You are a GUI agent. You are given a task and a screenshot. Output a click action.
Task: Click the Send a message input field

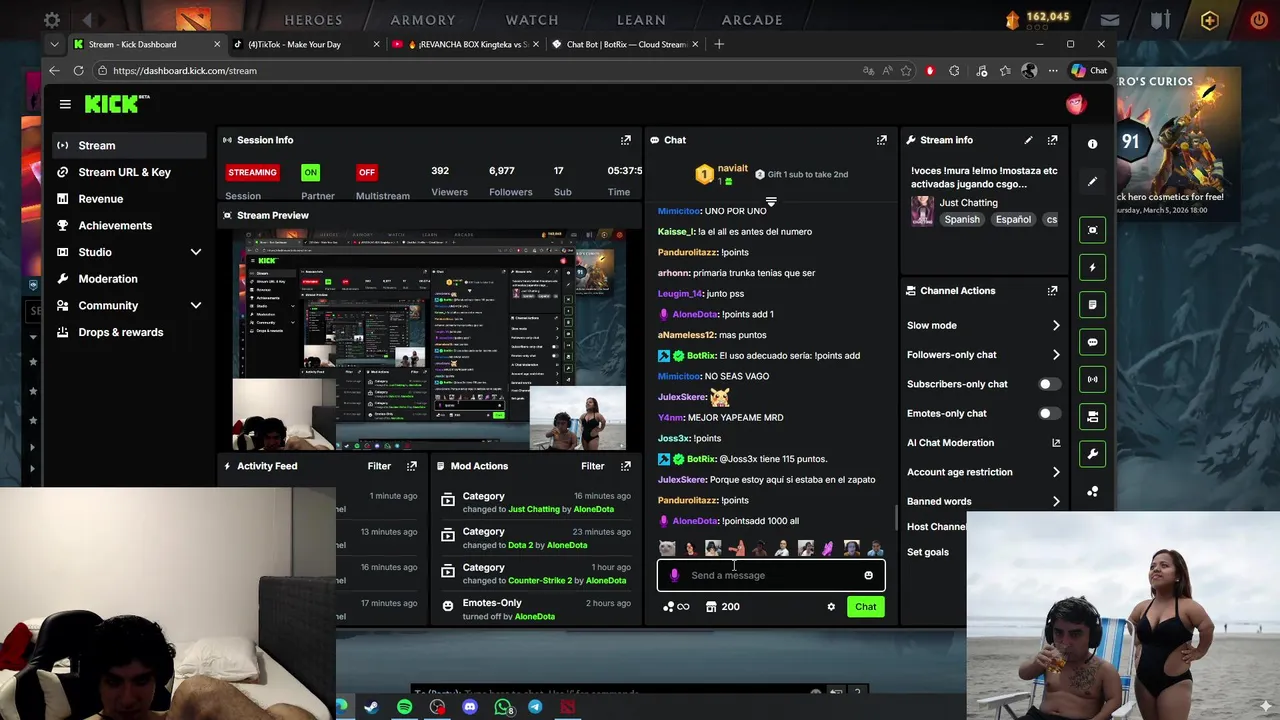770,575
